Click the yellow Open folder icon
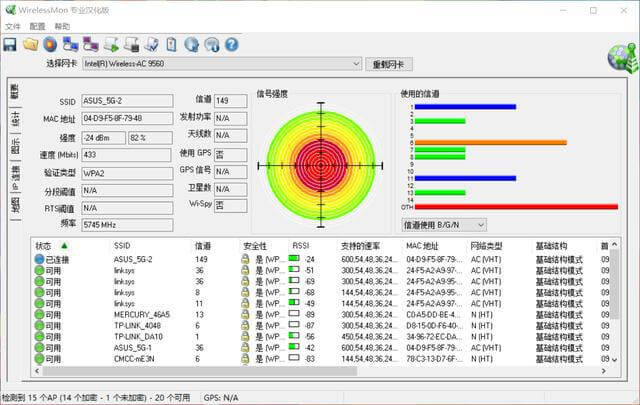Screen dimensions: 640x405 coord(30,44)
